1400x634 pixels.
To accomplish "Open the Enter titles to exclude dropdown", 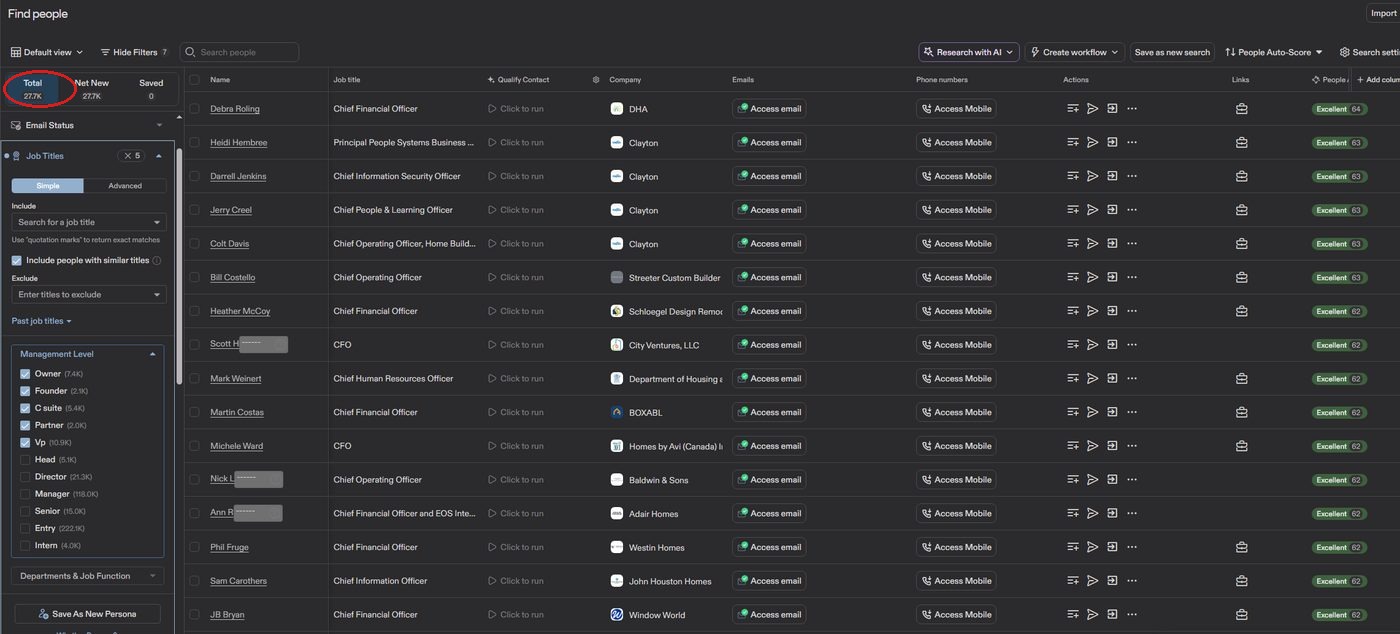I will 89,295.
